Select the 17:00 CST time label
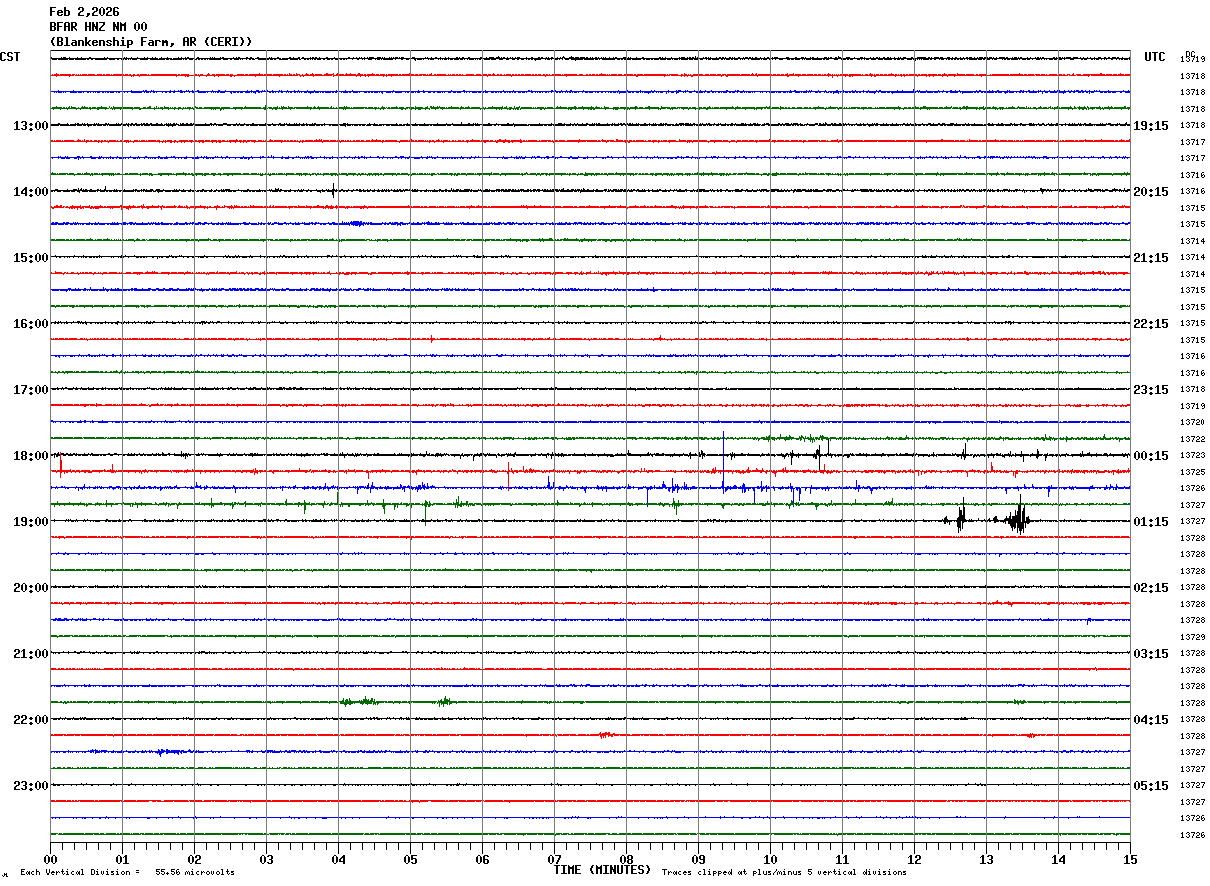1210x886 pixels. 30,390
